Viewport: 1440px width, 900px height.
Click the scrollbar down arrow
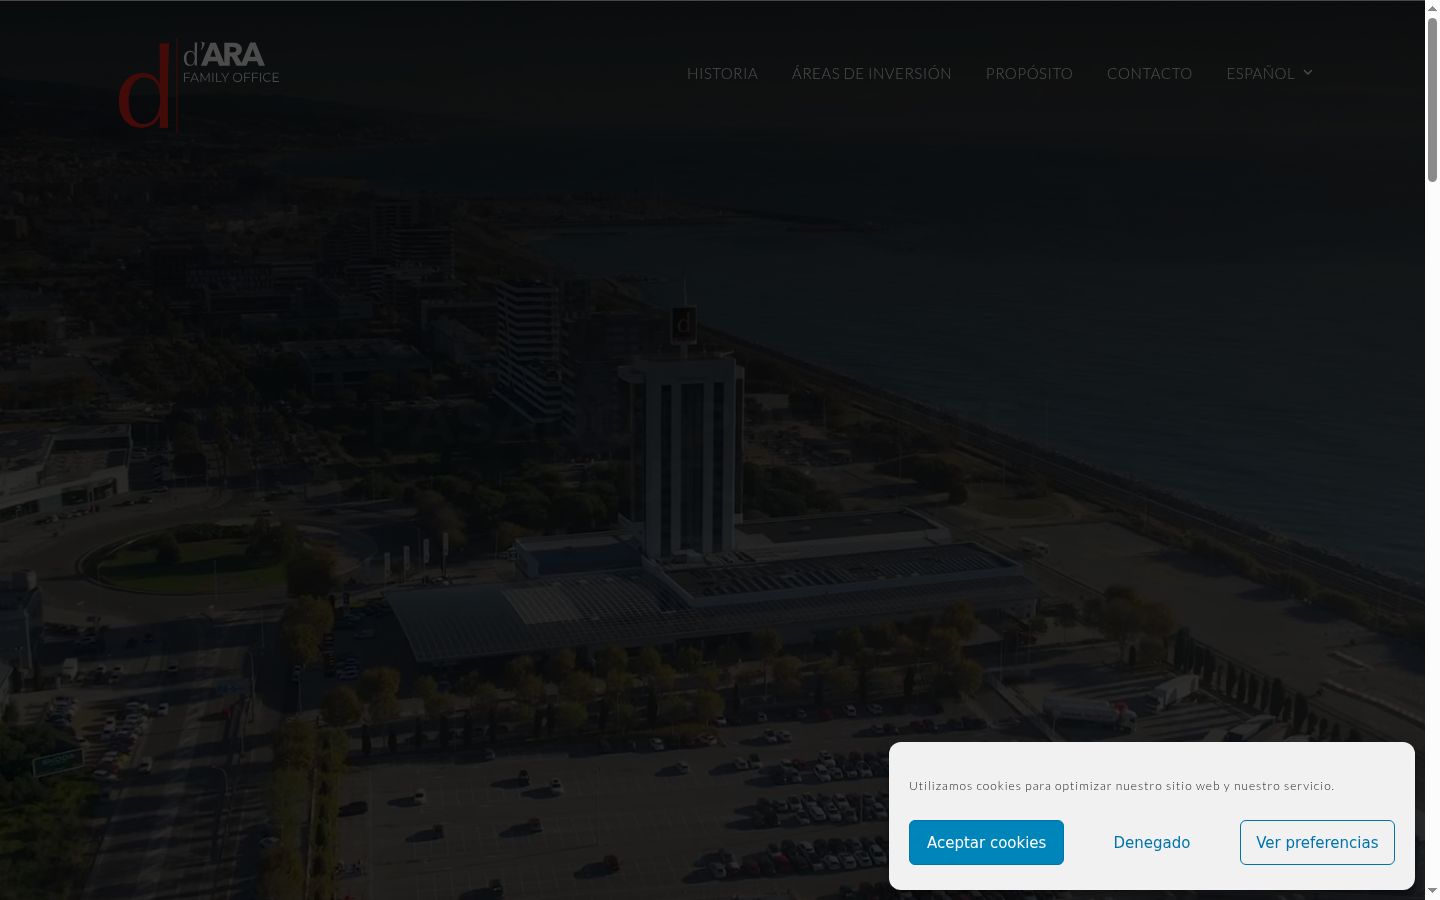click(x=1432, y=891)
